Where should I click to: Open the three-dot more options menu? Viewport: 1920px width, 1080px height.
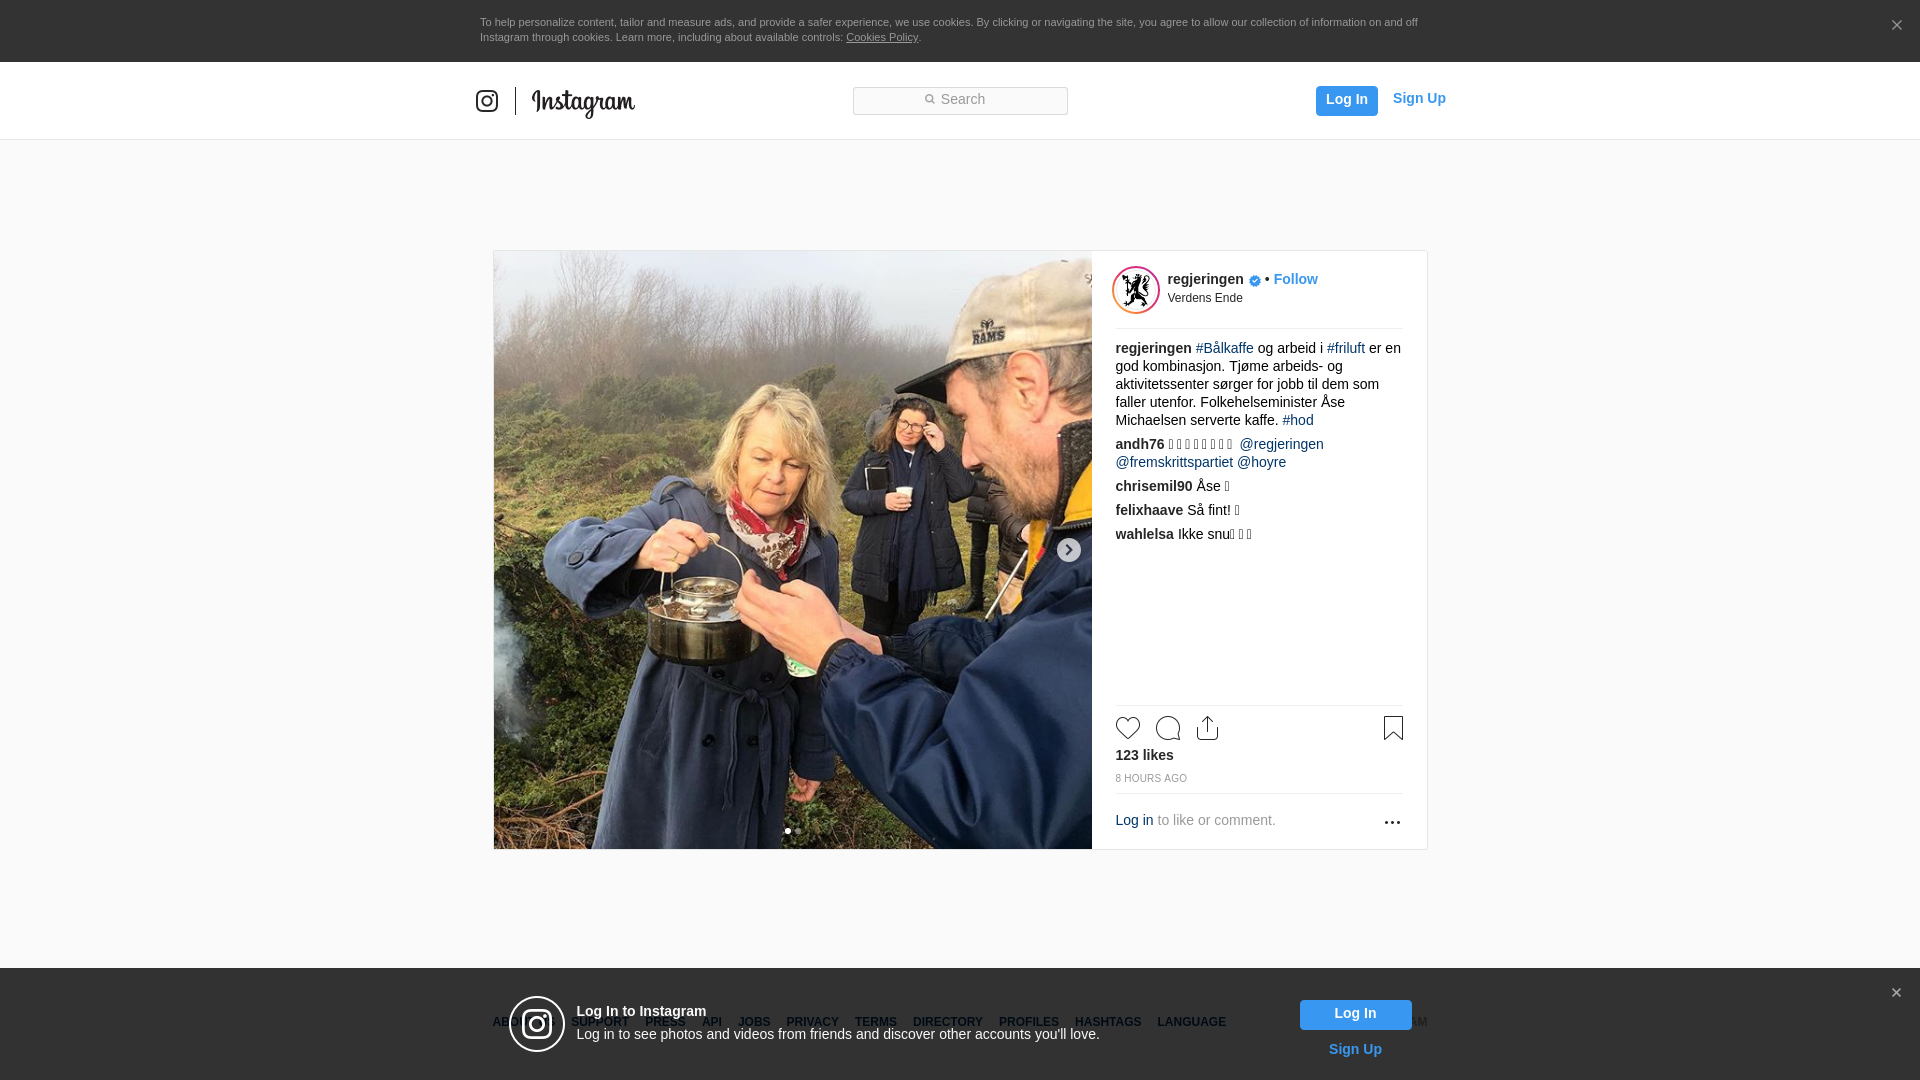click(1392, 822)
